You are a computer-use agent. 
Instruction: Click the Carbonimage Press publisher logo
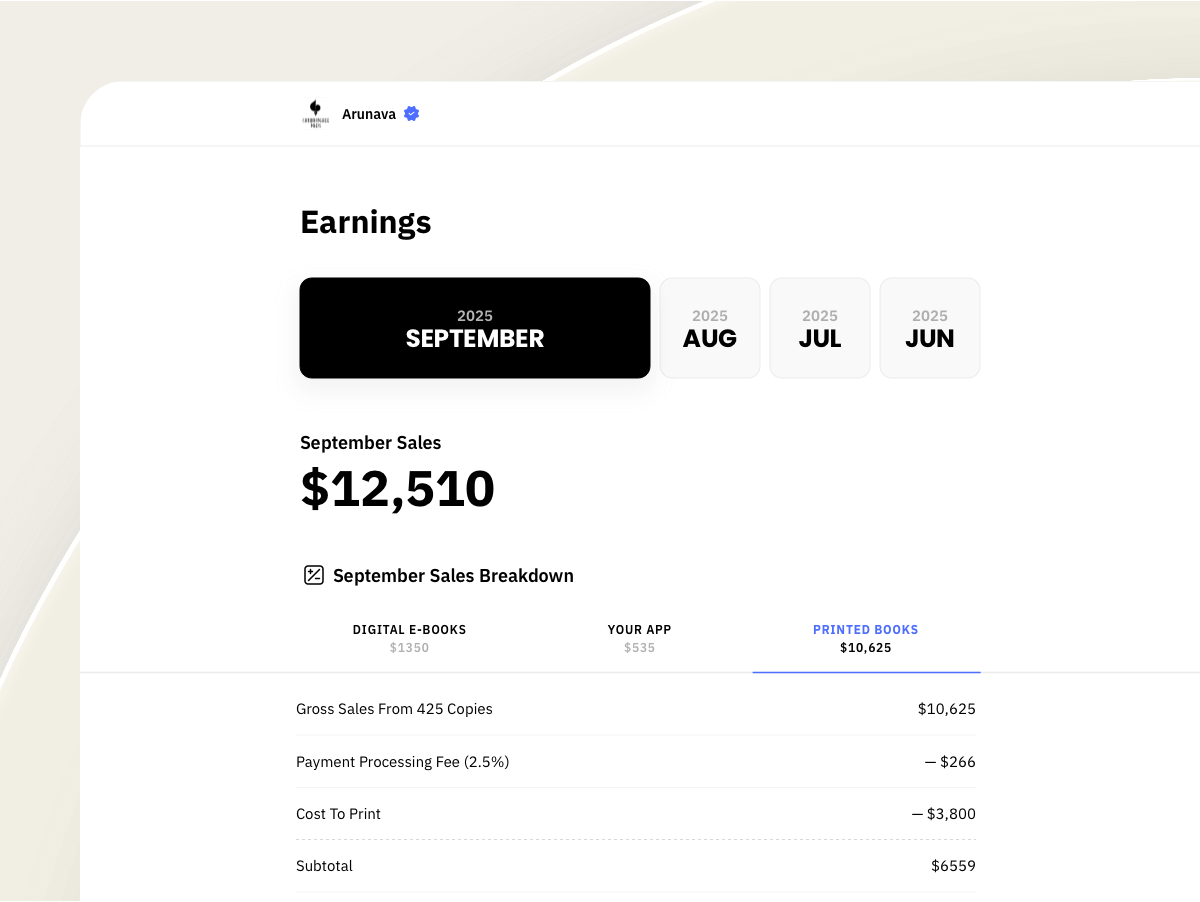pyautogui.click(x=314, y=114)
